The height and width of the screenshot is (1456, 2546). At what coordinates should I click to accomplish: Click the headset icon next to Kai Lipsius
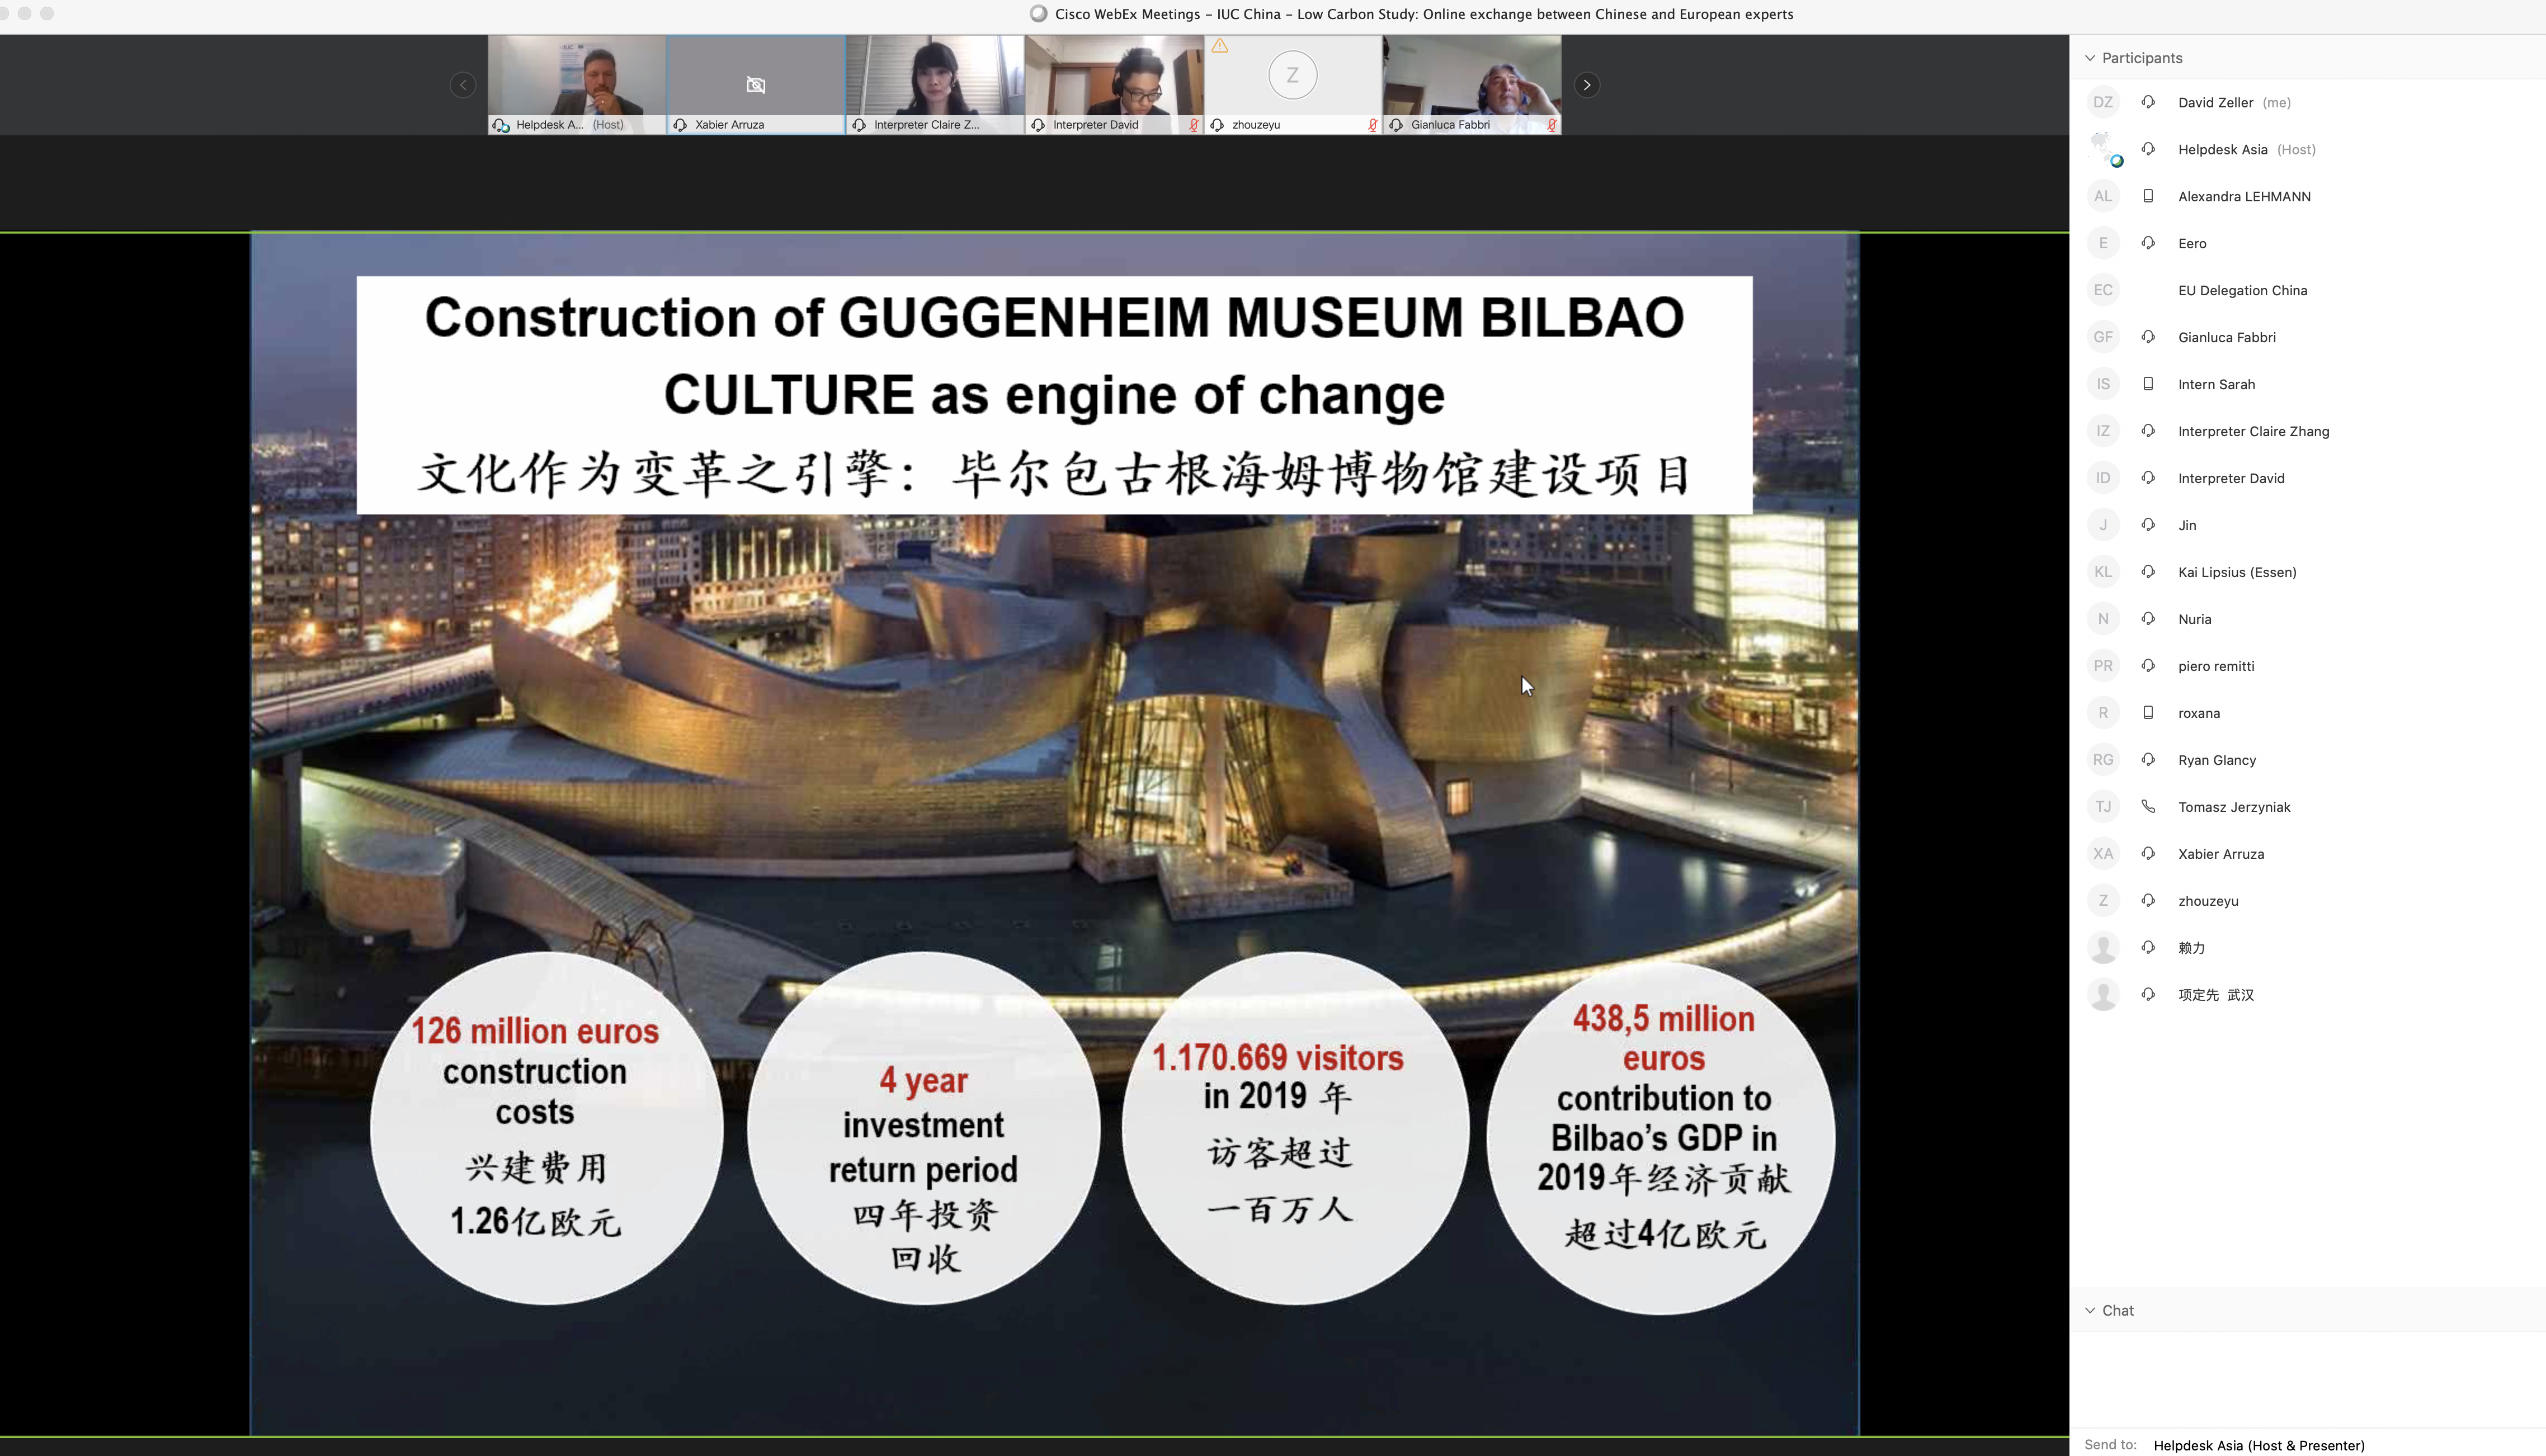2148,572
